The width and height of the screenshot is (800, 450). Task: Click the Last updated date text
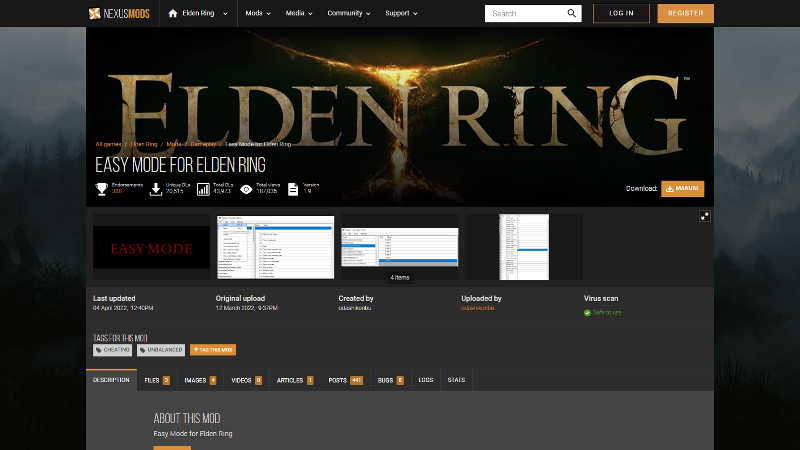pos(123,308)
